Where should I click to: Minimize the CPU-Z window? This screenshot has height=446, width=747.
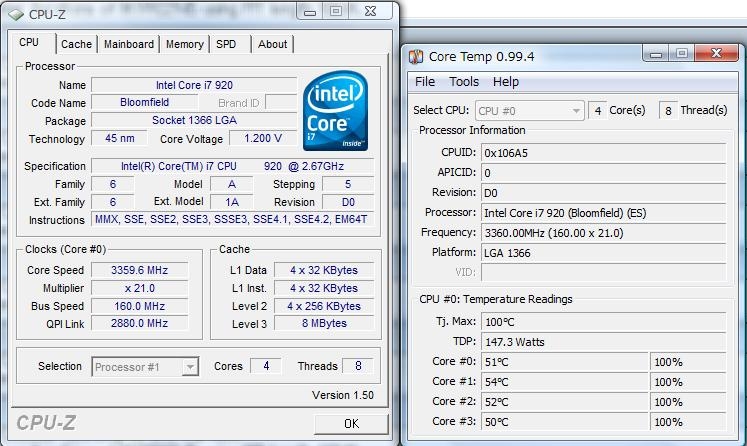310,11
